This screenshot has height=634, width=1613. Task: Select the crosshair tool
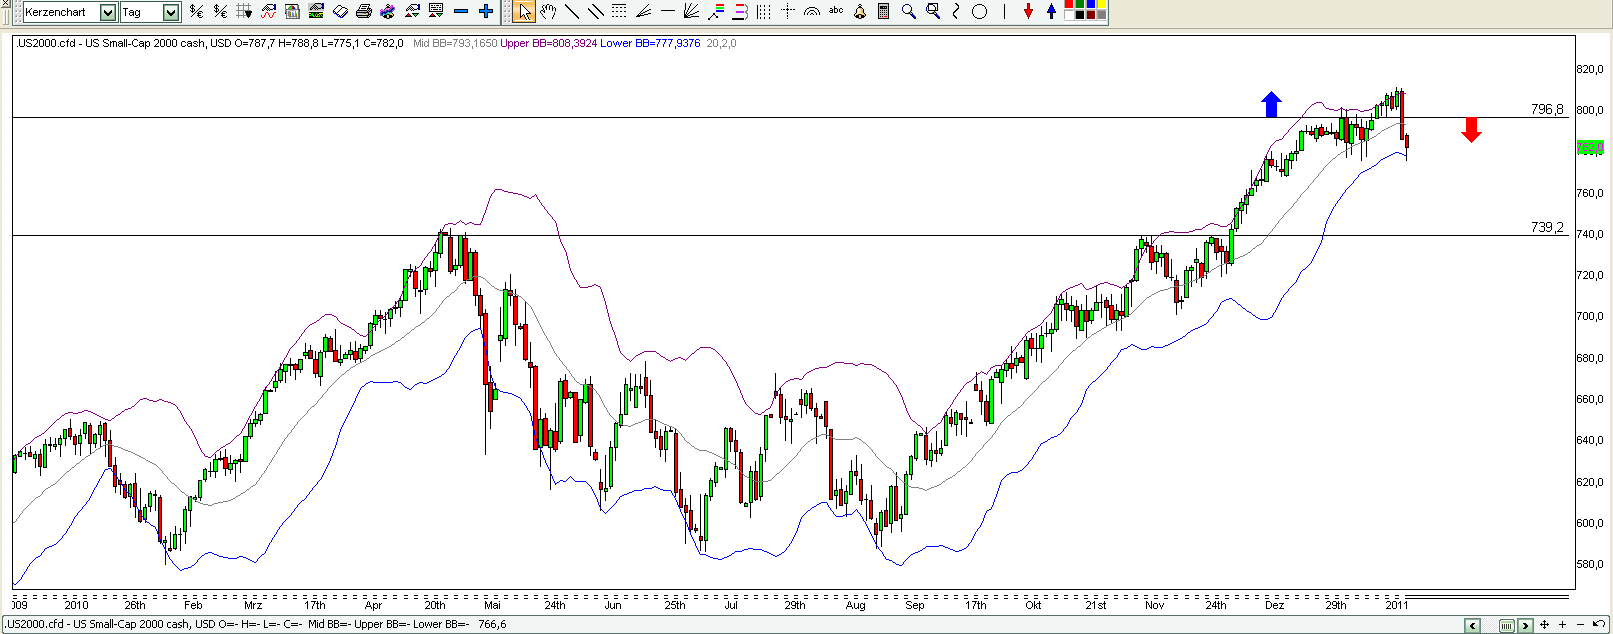click(788, 12)
